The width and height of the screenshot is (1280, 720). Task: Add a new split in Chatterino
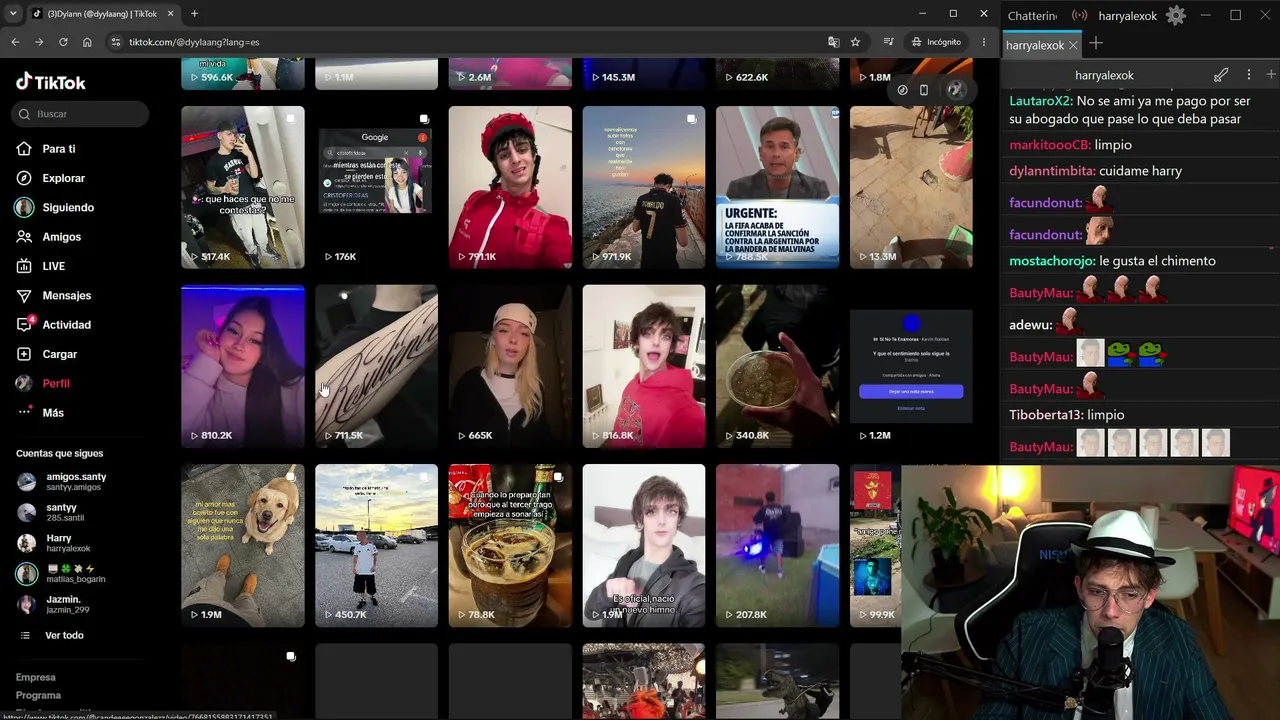[1271, 75]
